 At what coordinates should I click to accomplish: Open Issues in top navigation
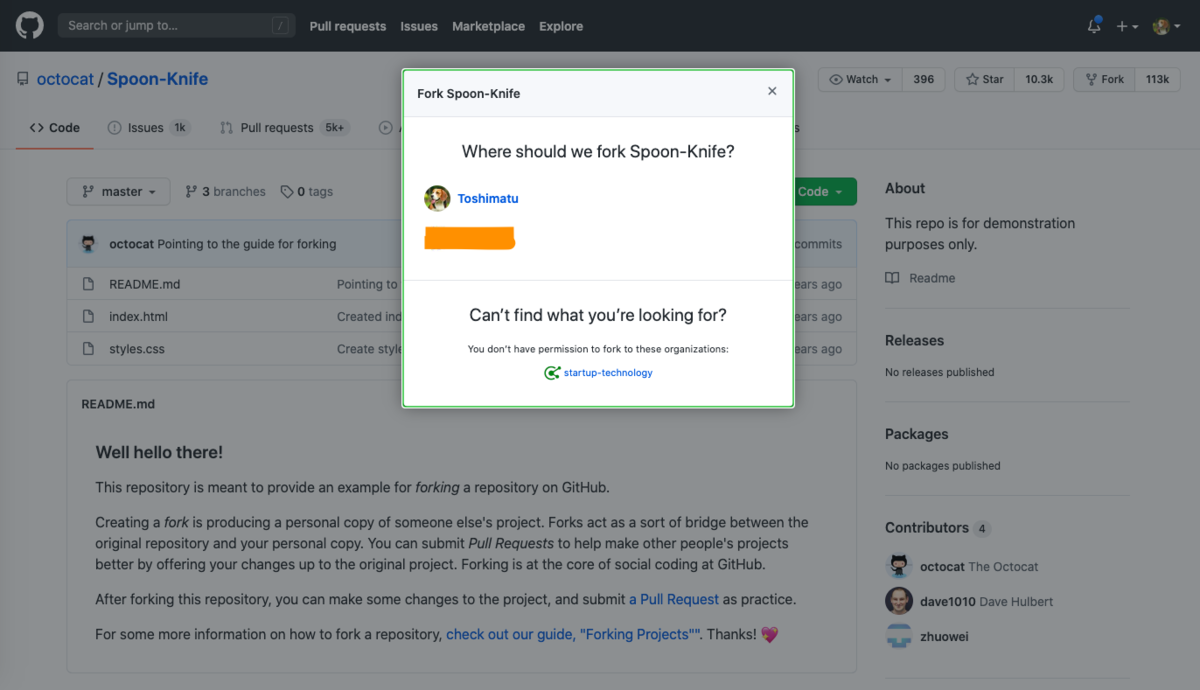pyautogui.click(x=419, y=26)
